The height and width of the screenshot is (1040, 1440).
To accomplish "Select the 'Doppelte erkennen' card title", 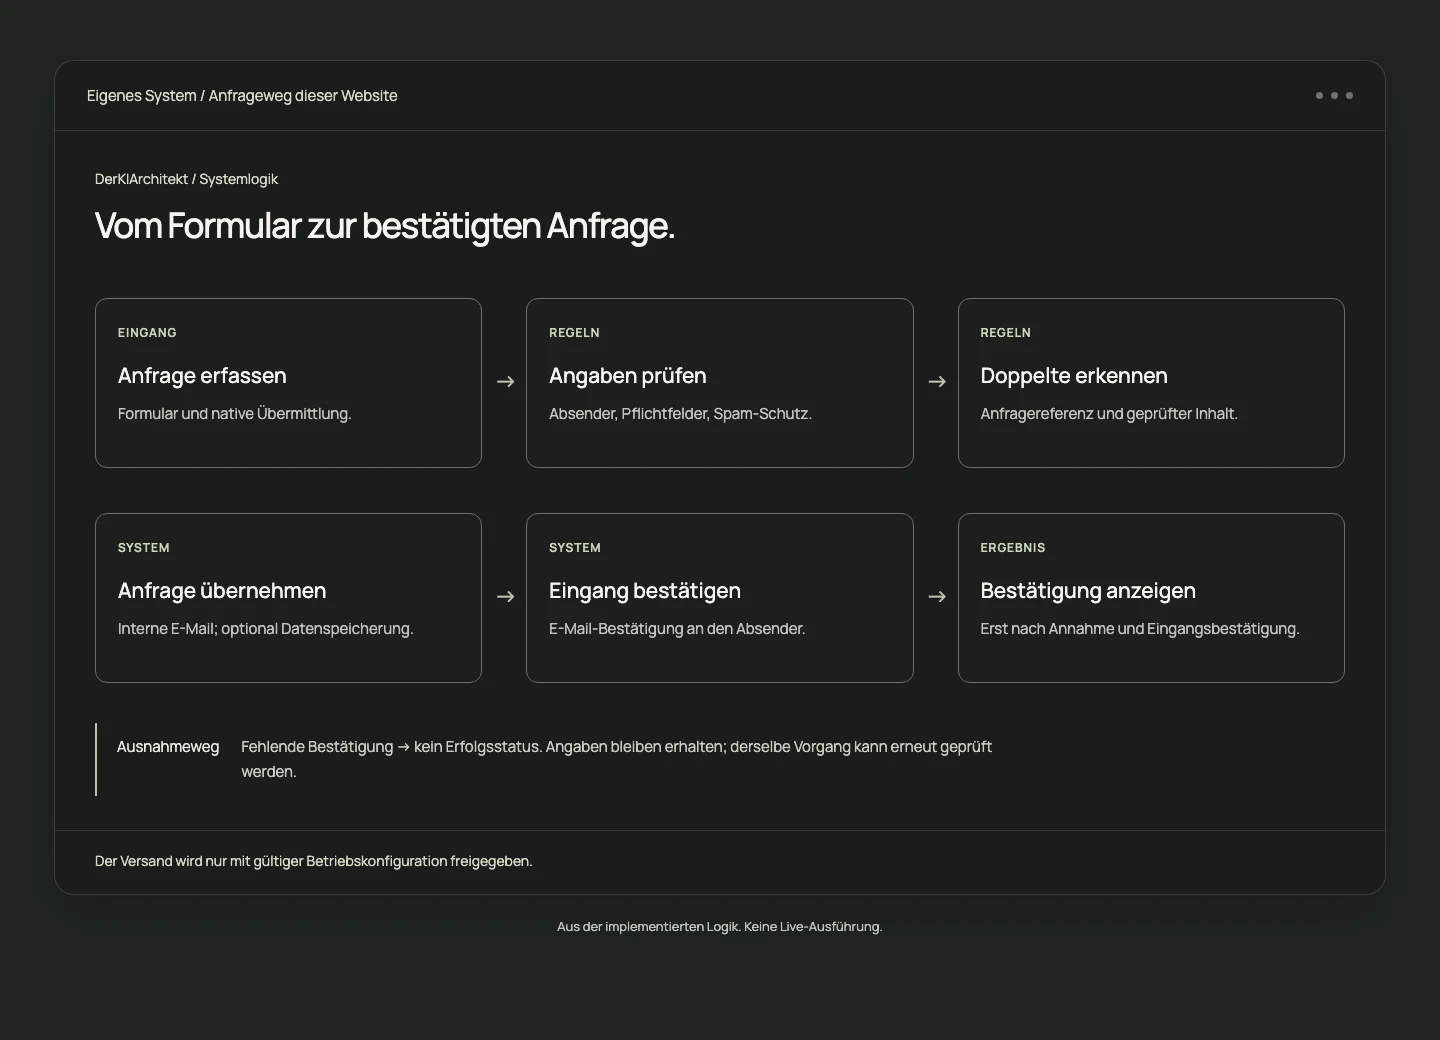I will click(1074, 376).
